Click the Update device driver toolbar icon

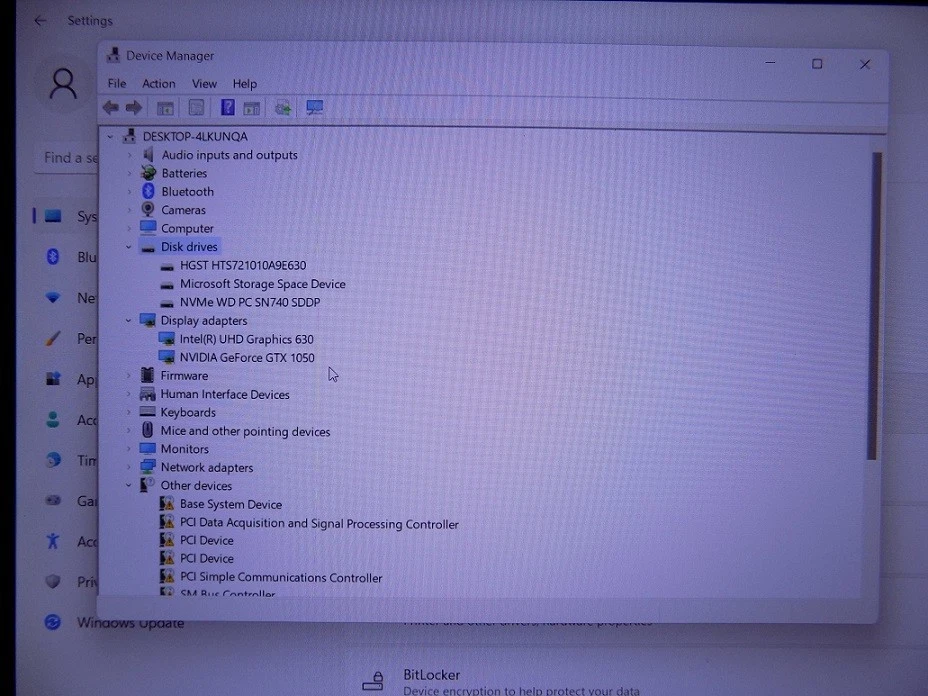[283, 108]
